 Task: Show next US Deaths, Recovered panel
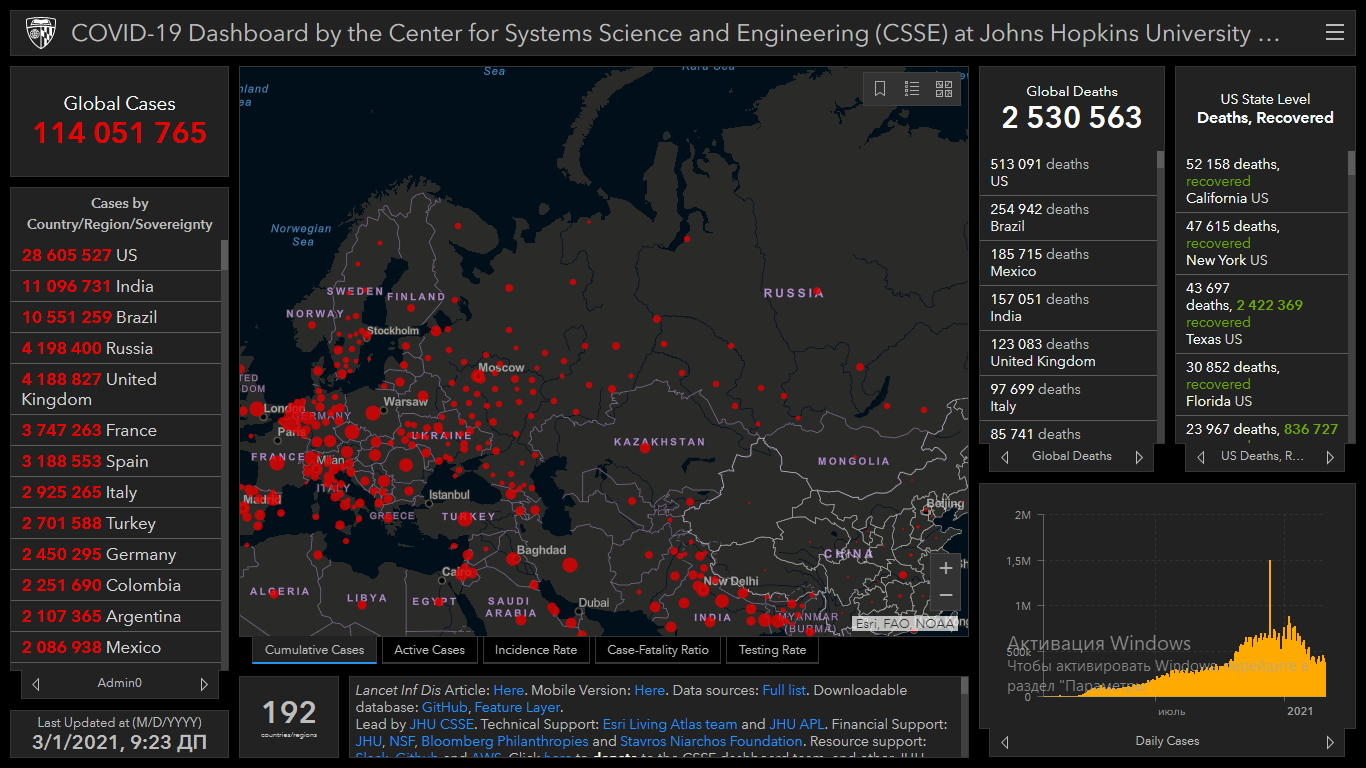1330,457
